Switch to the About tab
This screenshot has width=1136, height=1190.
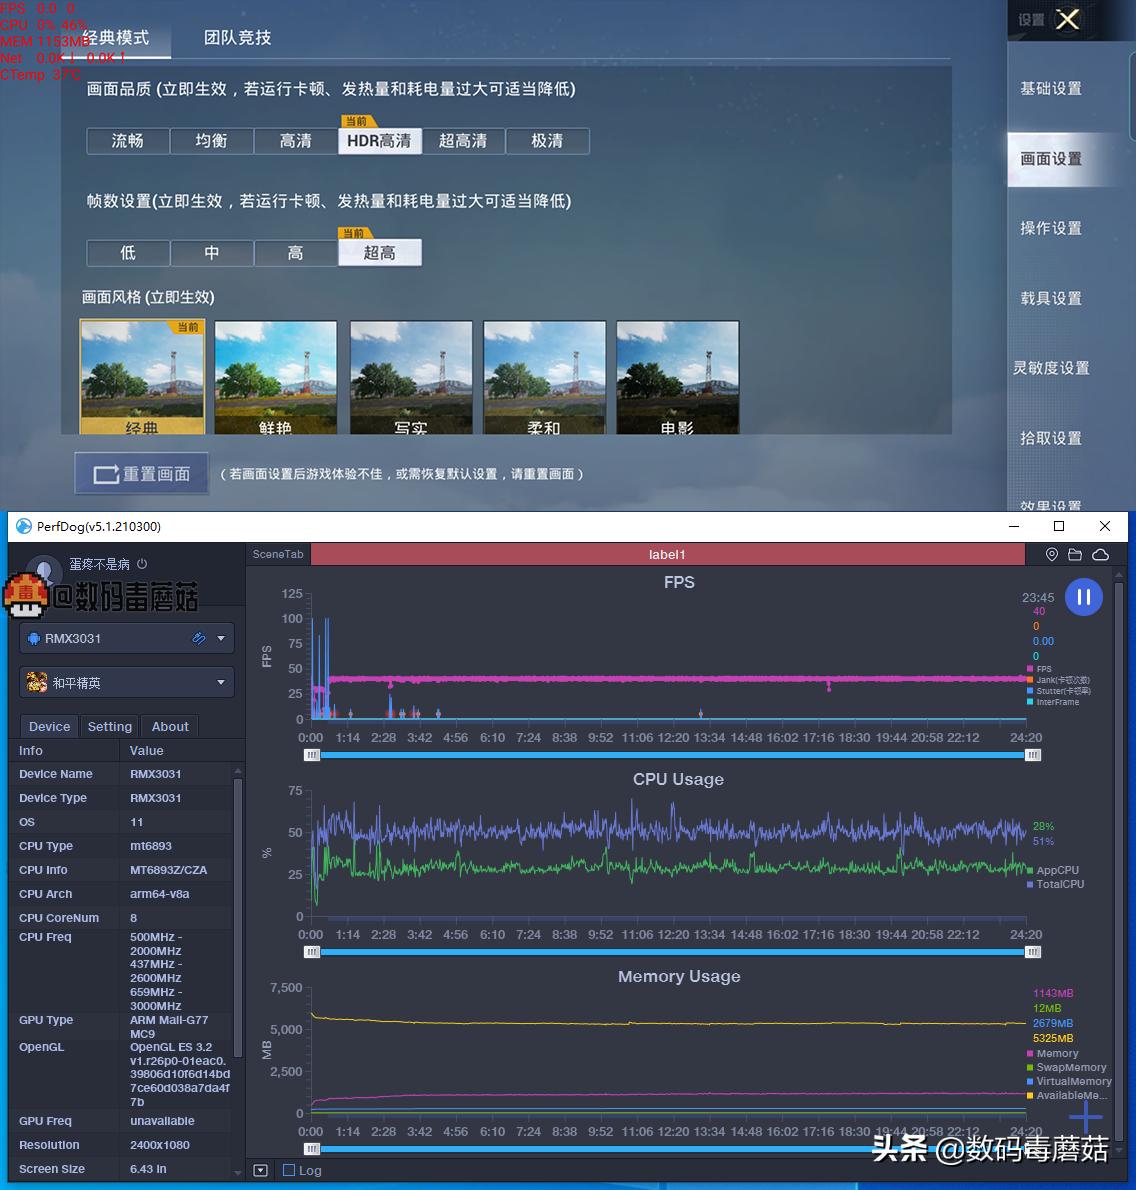tap(169, 726)
